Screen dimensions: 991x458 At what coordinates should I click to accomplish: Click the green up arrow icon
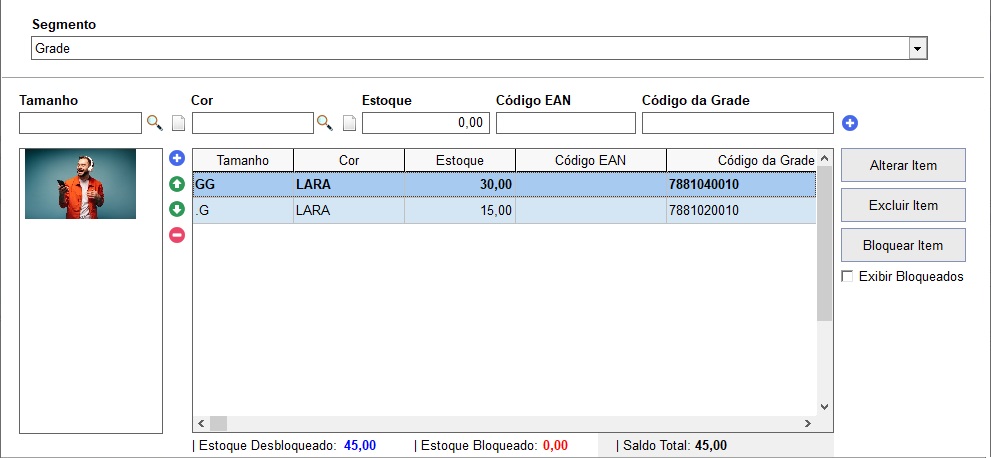click(177, 184)
